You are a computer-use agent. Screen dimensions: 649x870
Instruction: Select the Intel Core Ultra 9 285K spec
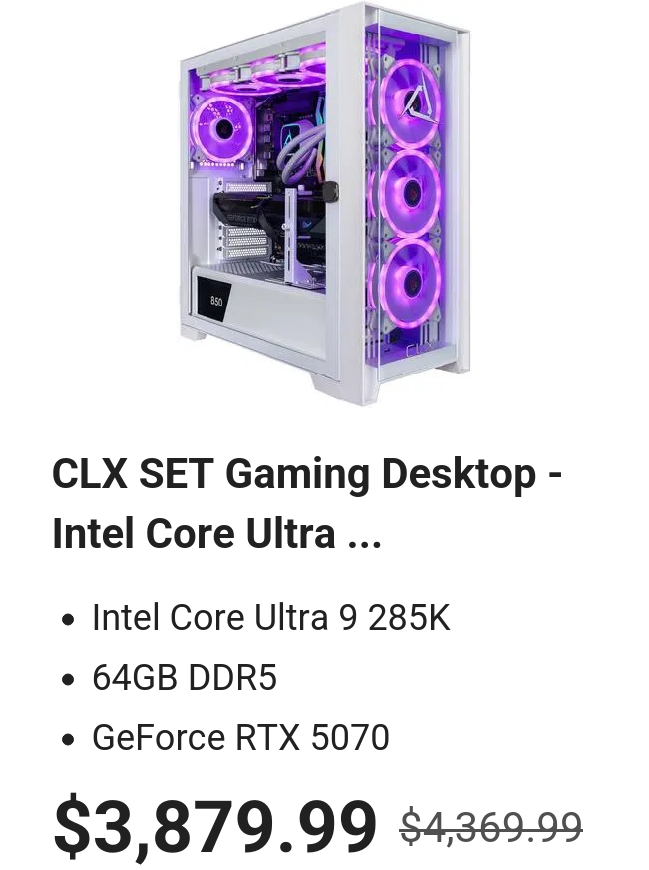point(271,617)
